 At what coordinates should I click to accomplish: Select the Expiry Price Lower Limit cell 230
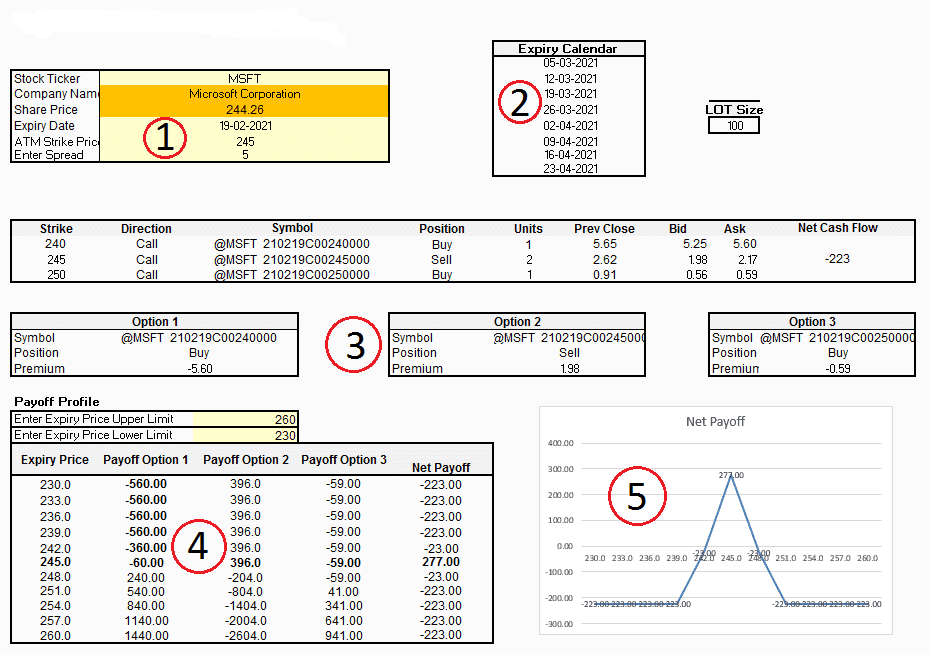click(x=244, y=435)
